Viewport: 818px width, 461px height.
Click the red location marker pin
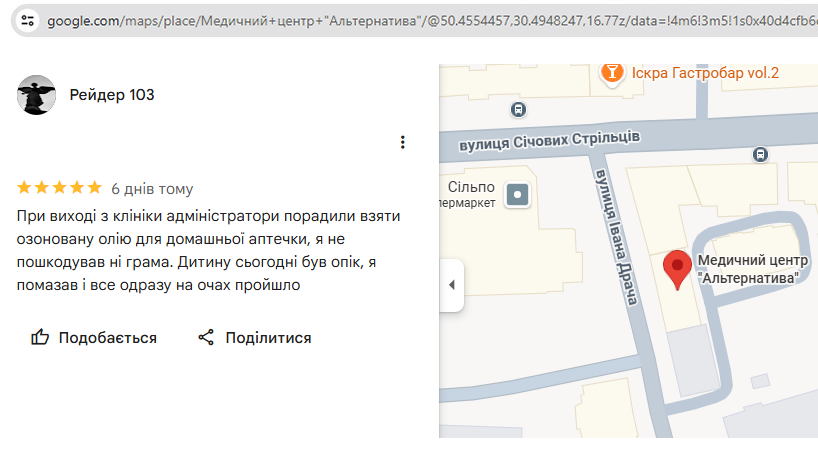coord(678,268)
